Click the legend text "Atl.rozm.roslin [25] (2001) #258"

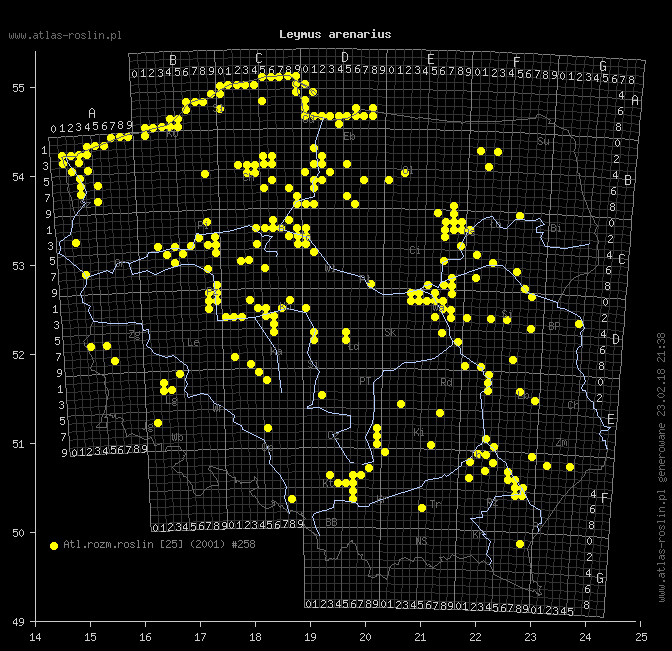point(159,544)
